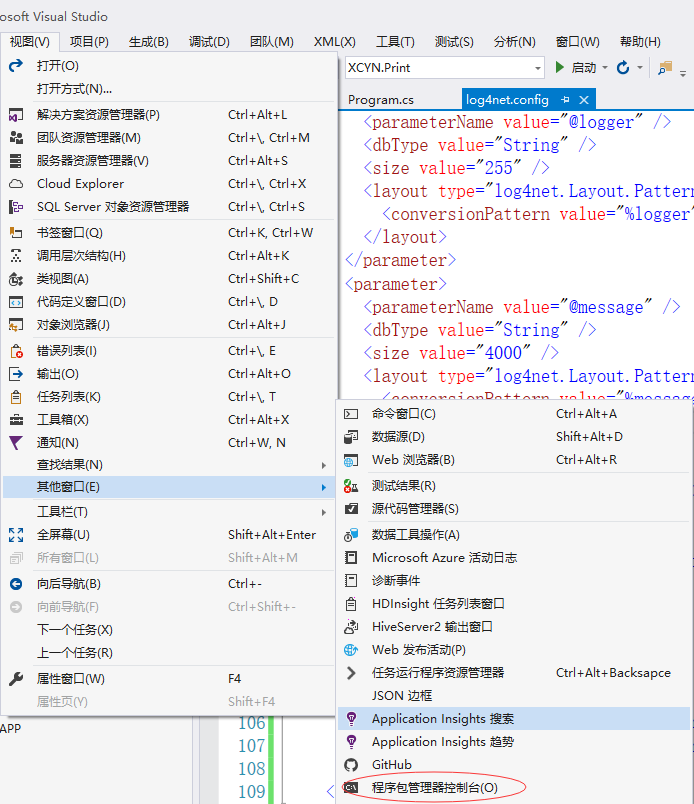Click the Properties window wrench icon
Image resolution: width=694 pixels, height=804 pixels.
(16, 679)
